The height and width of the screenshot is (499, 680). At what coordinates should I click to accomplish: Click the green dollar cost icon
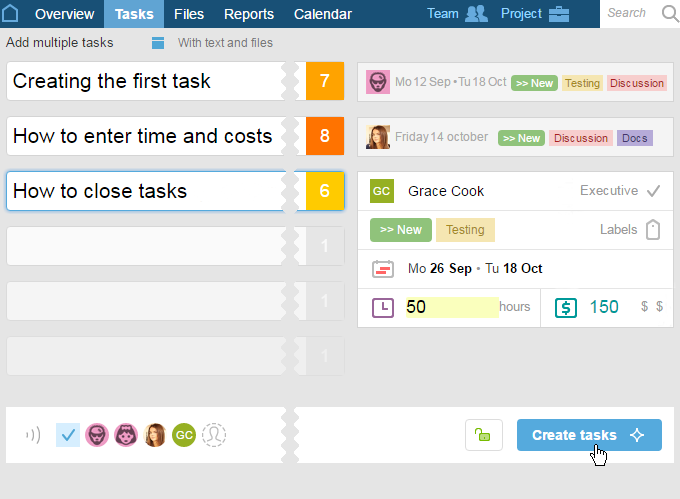tap(566, 307)
